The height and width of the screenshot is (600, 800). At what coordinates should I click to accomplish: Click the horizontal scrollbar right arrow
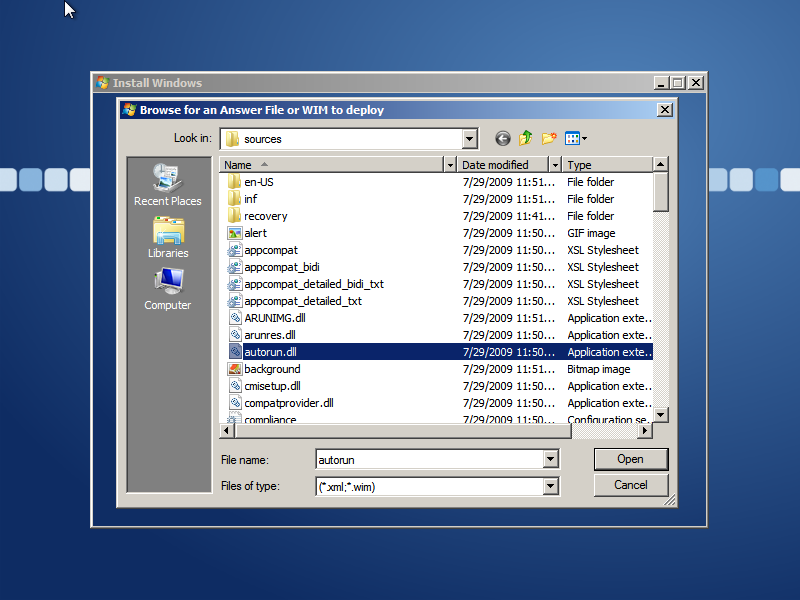pos(645,430)
